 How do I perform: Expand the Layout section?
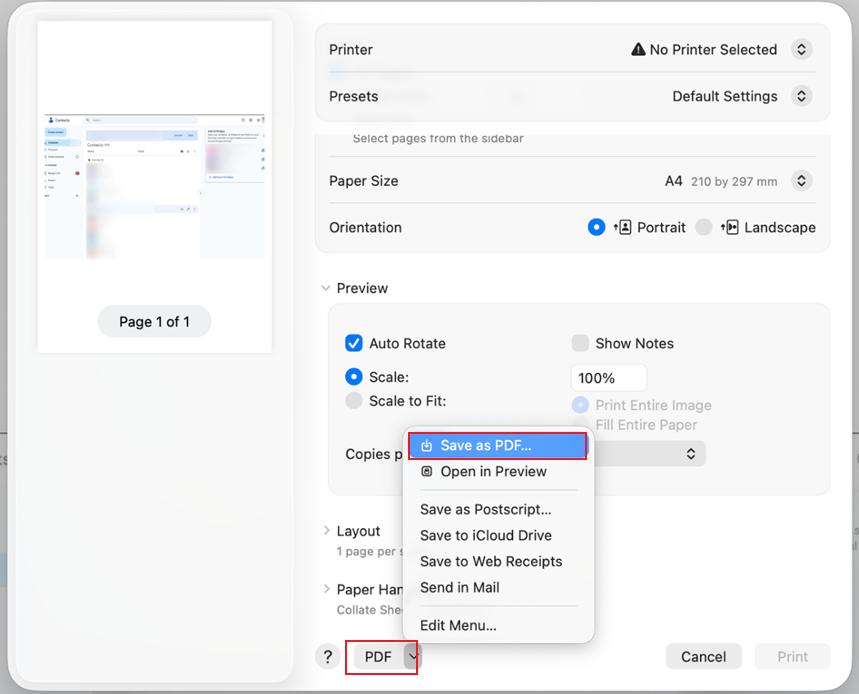327,531
